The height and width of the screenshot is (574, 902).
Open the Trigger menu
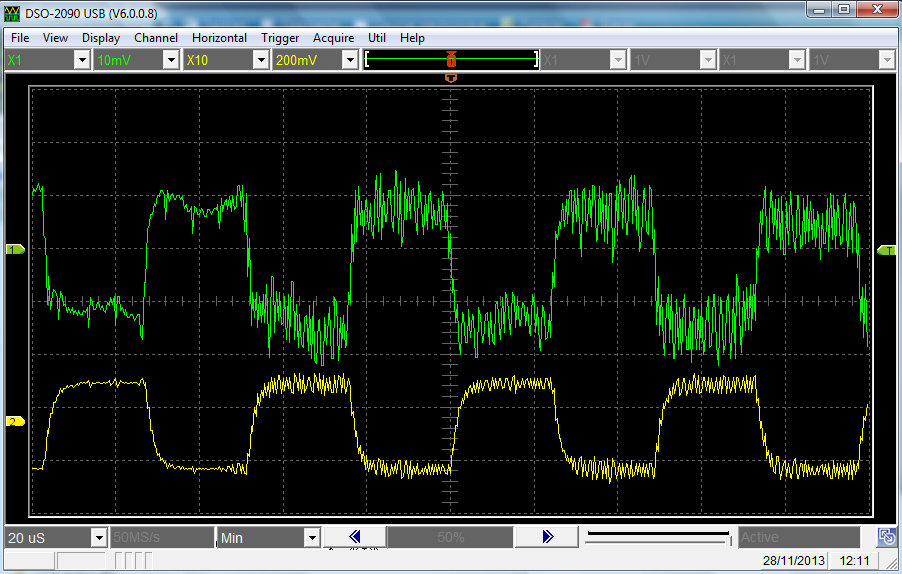coord(280,38)
